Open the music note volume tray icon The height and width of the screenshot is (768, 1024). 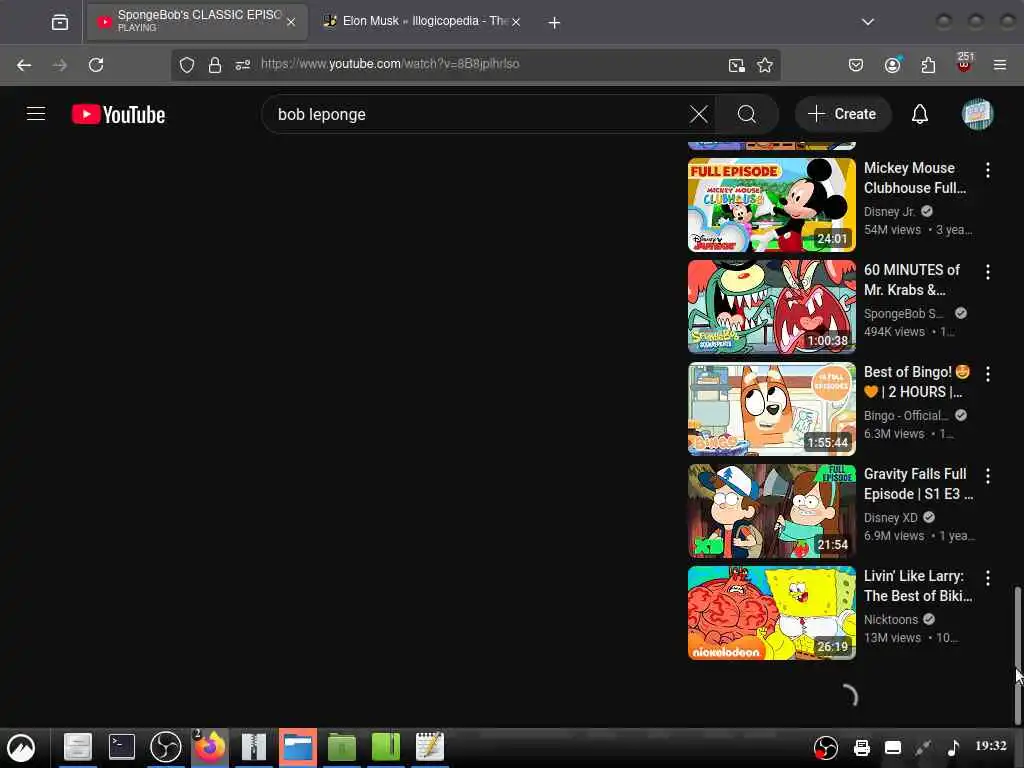click(x=954, y=748)
